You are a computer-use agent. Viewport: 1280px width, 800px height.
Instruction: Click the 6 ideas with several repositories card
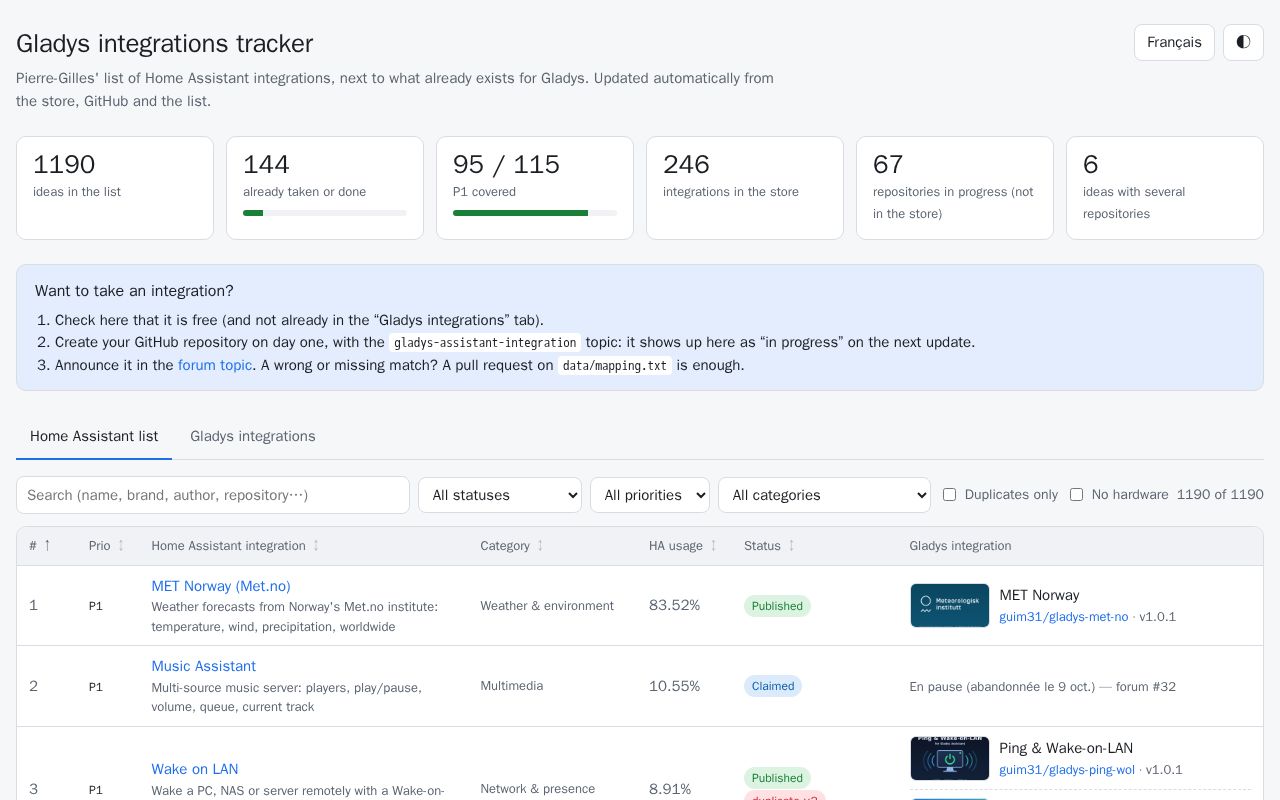1165,188
